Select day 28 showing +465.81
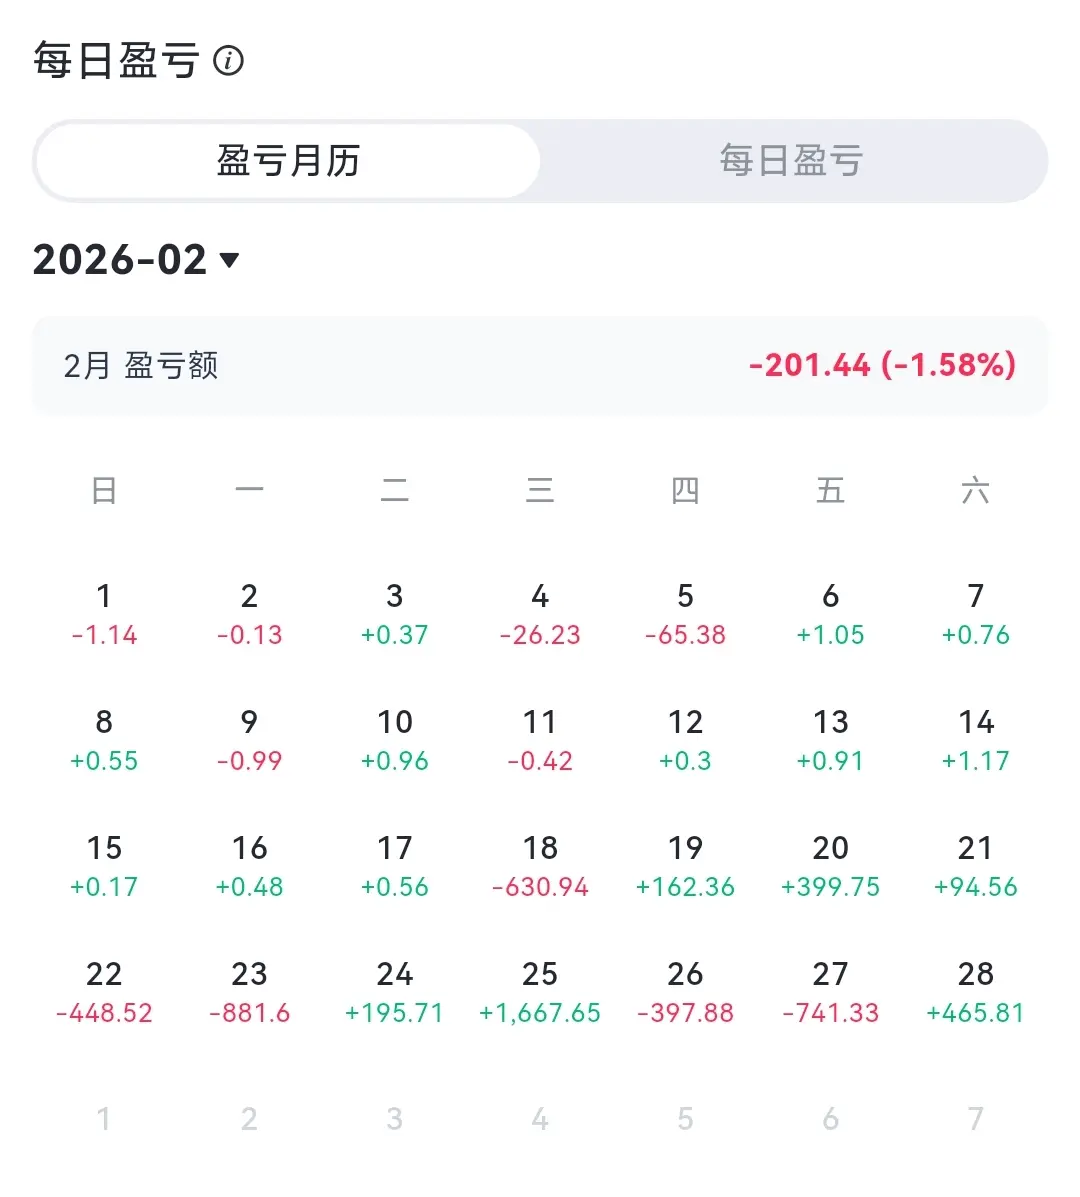 click(x=975, y=992)
